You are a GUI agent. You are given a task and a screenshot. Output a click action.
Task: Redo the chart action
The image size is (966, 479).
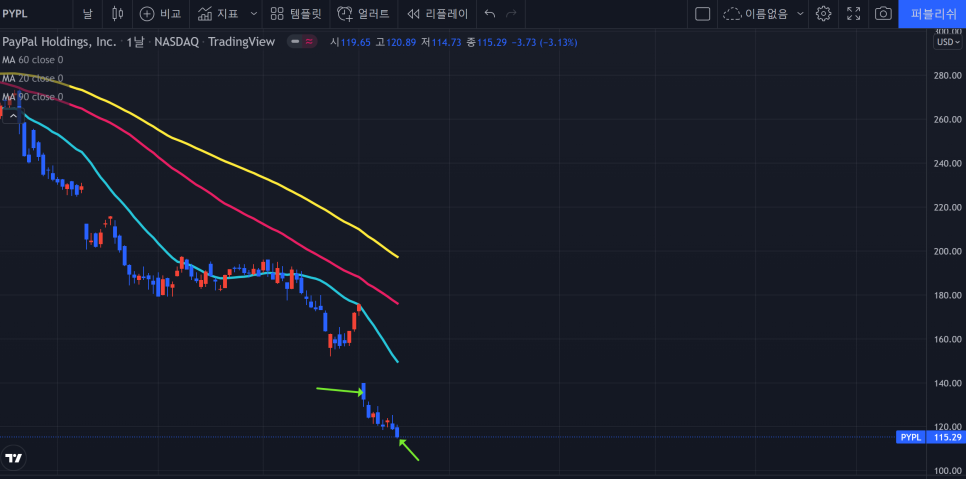[x=511, y=14]
